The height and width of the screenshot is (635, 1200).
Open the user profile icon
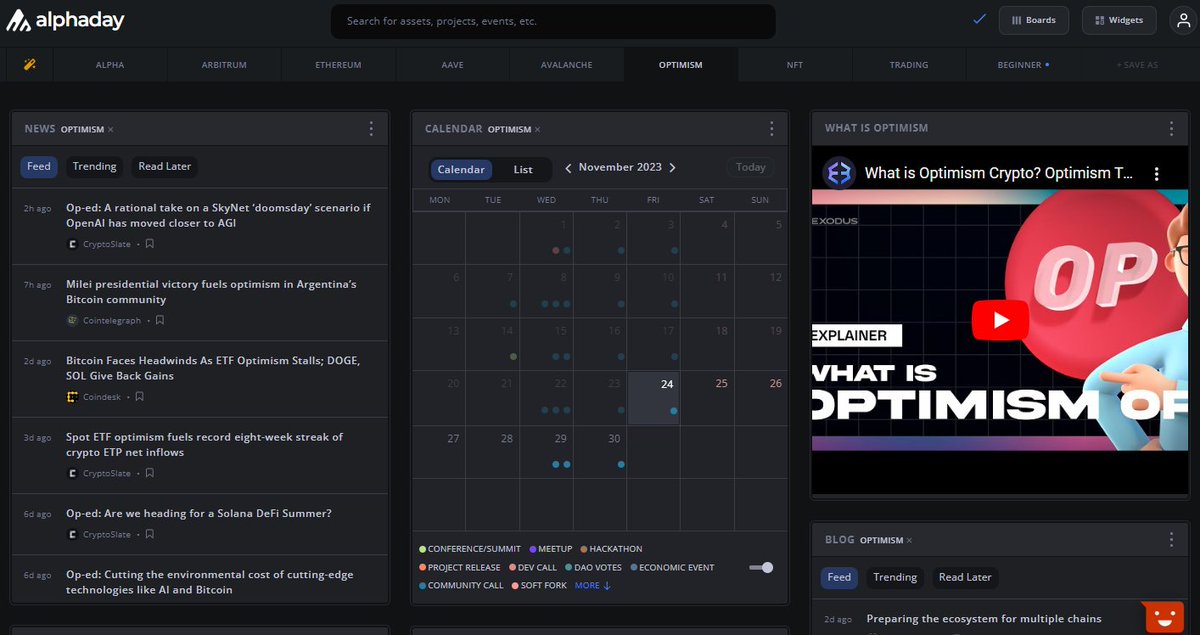[x=1183, y=20]
